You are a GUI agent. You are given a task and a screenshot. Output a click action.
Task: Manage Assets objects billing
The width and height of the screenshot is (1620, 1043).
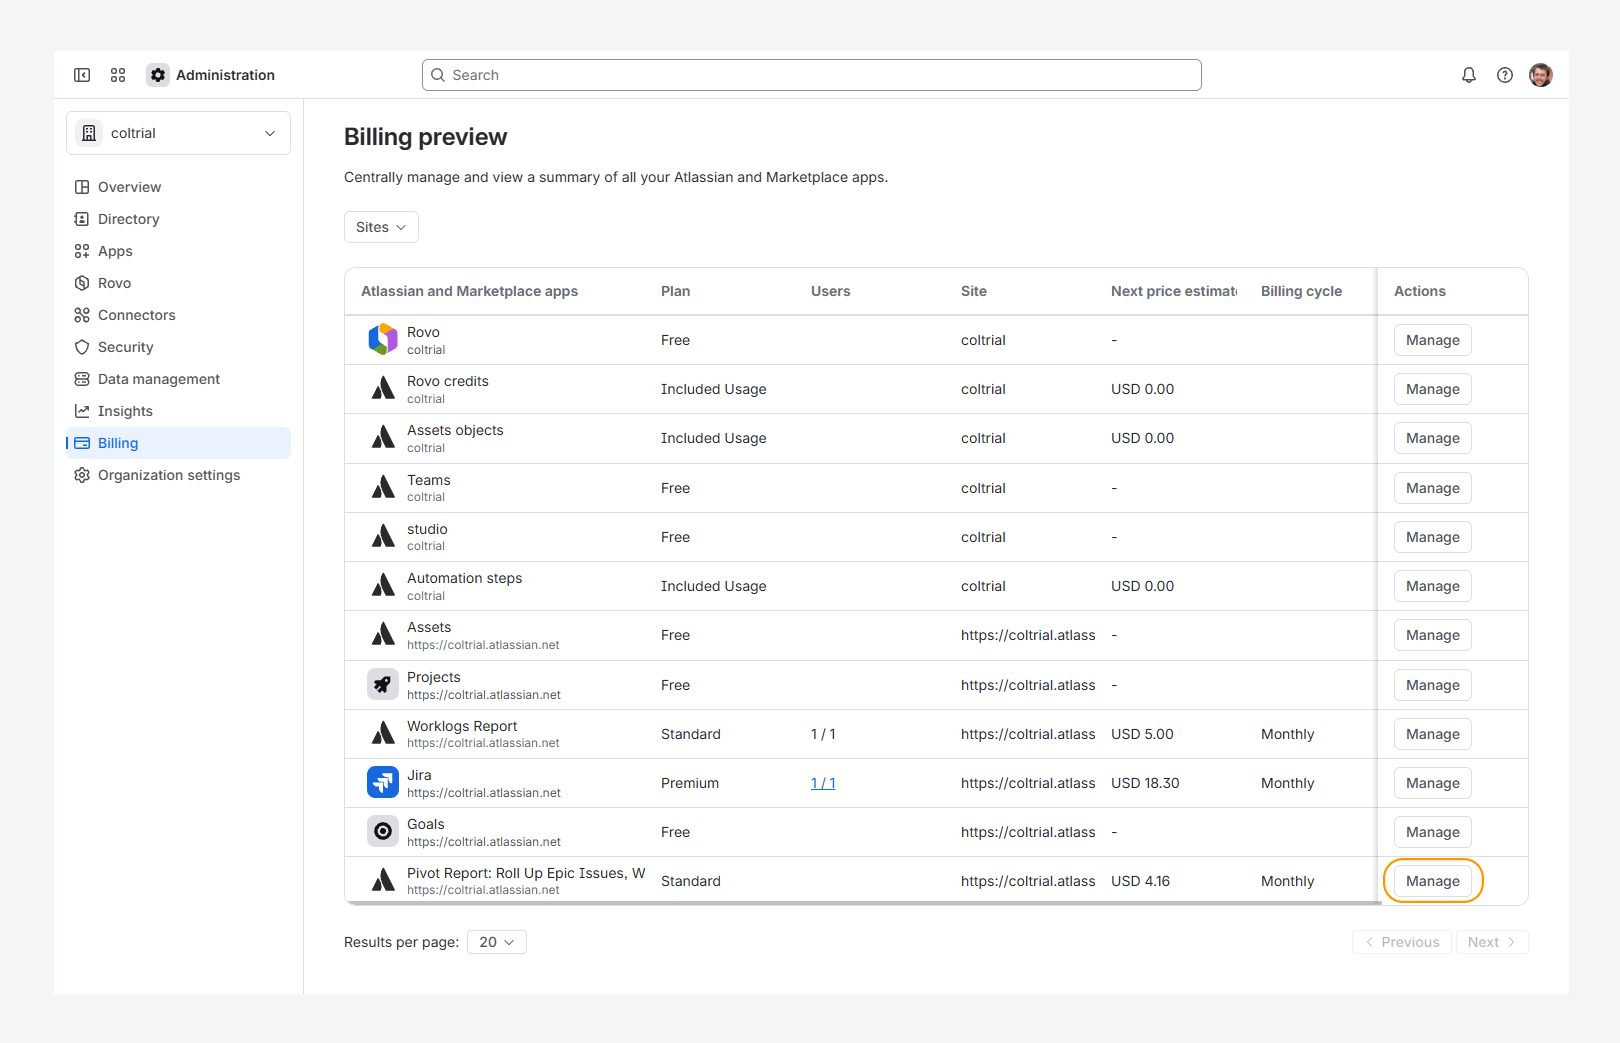click(x=1433, y=438)
